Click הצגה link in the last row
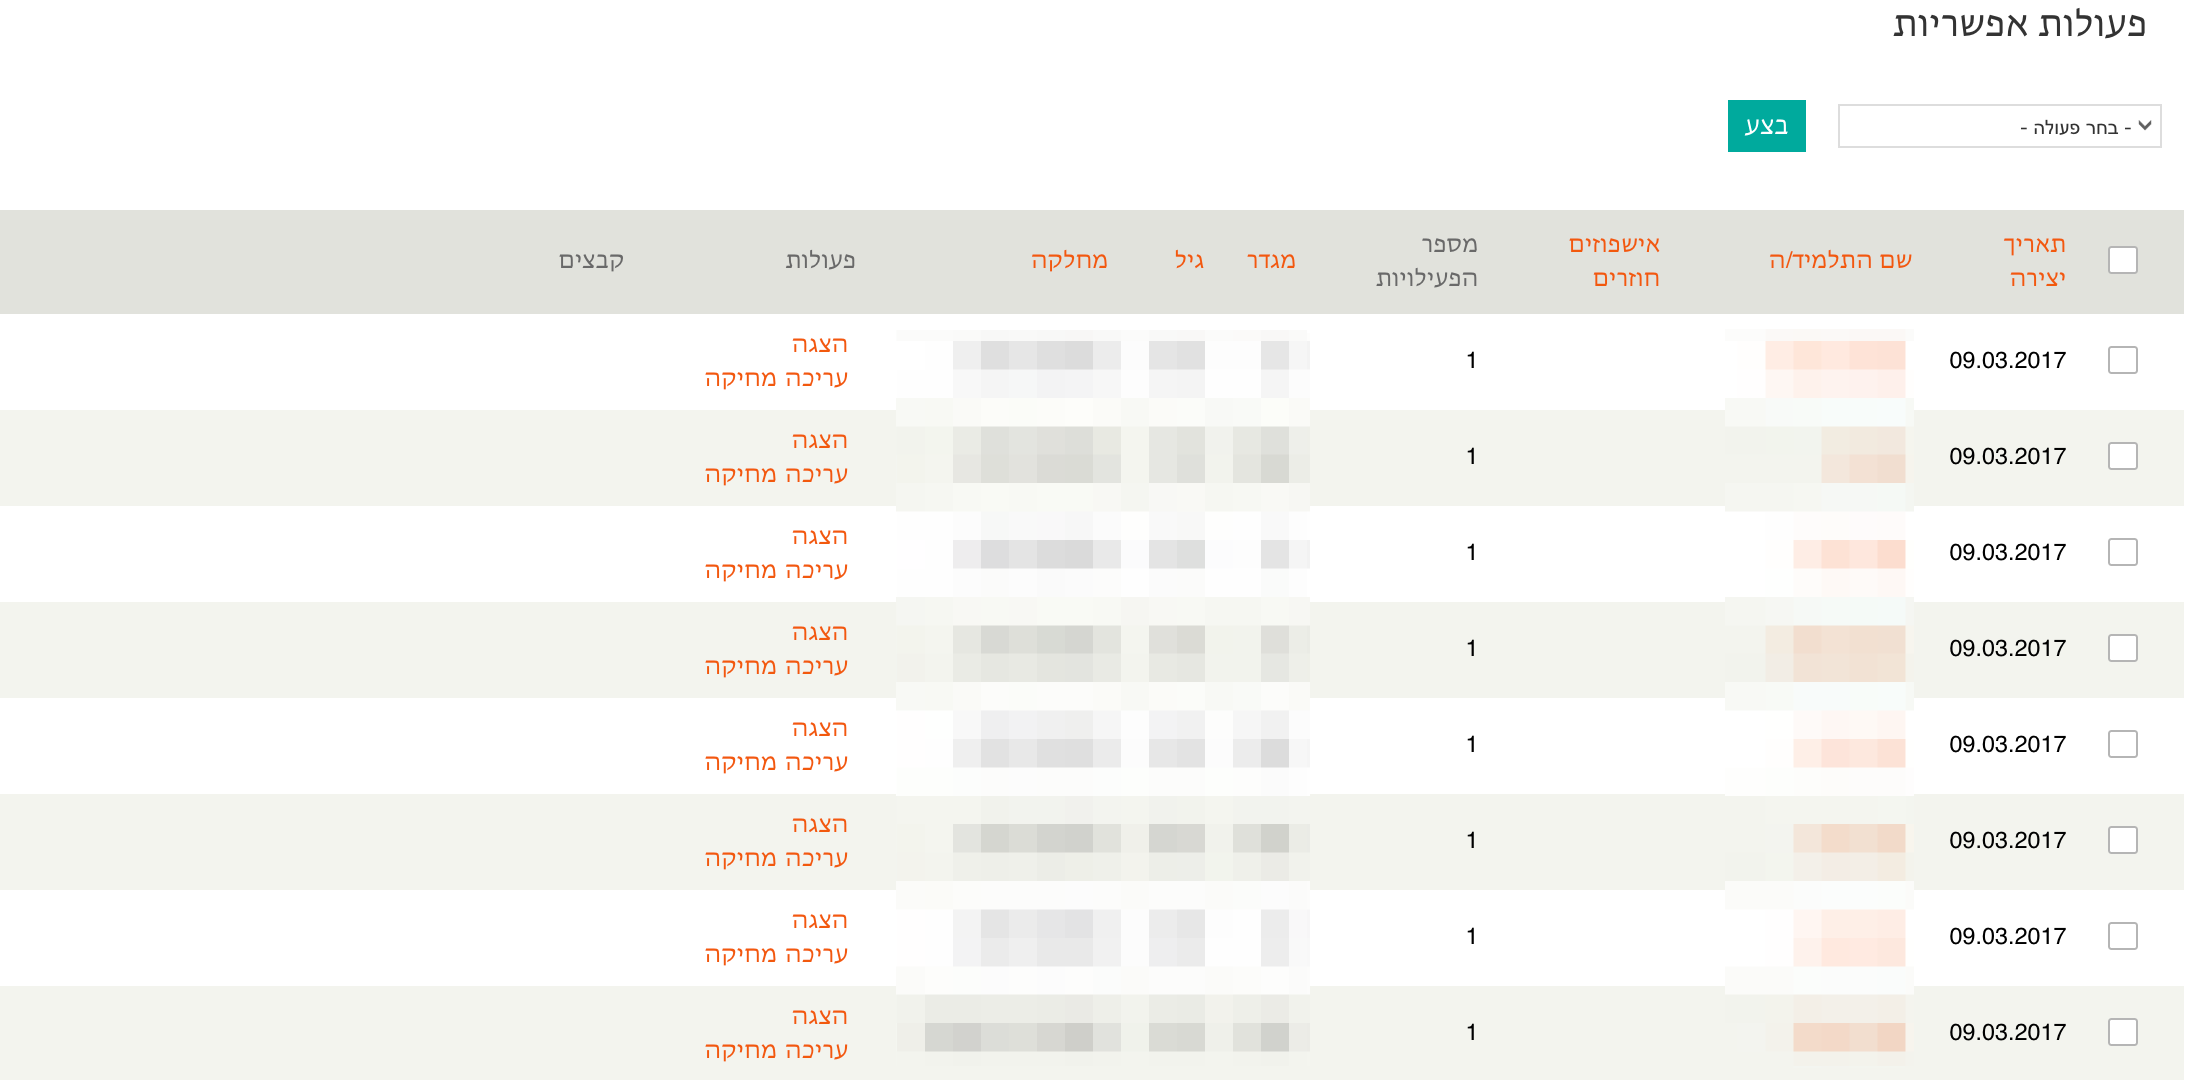This screenshot has width=2186, height=1080. point(819,1016)
